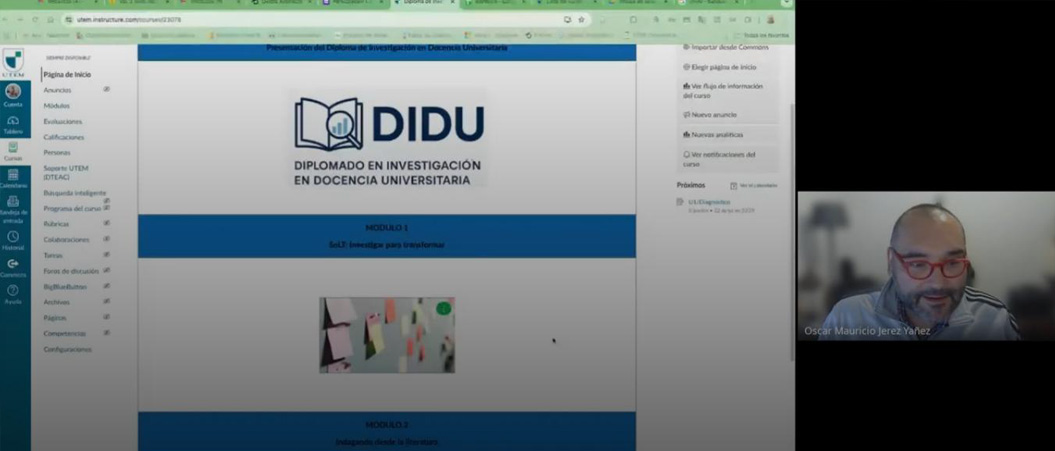1055x451 pixels.
Task: Open Colaboraciones in course menu
Action: tap(67, 240)
